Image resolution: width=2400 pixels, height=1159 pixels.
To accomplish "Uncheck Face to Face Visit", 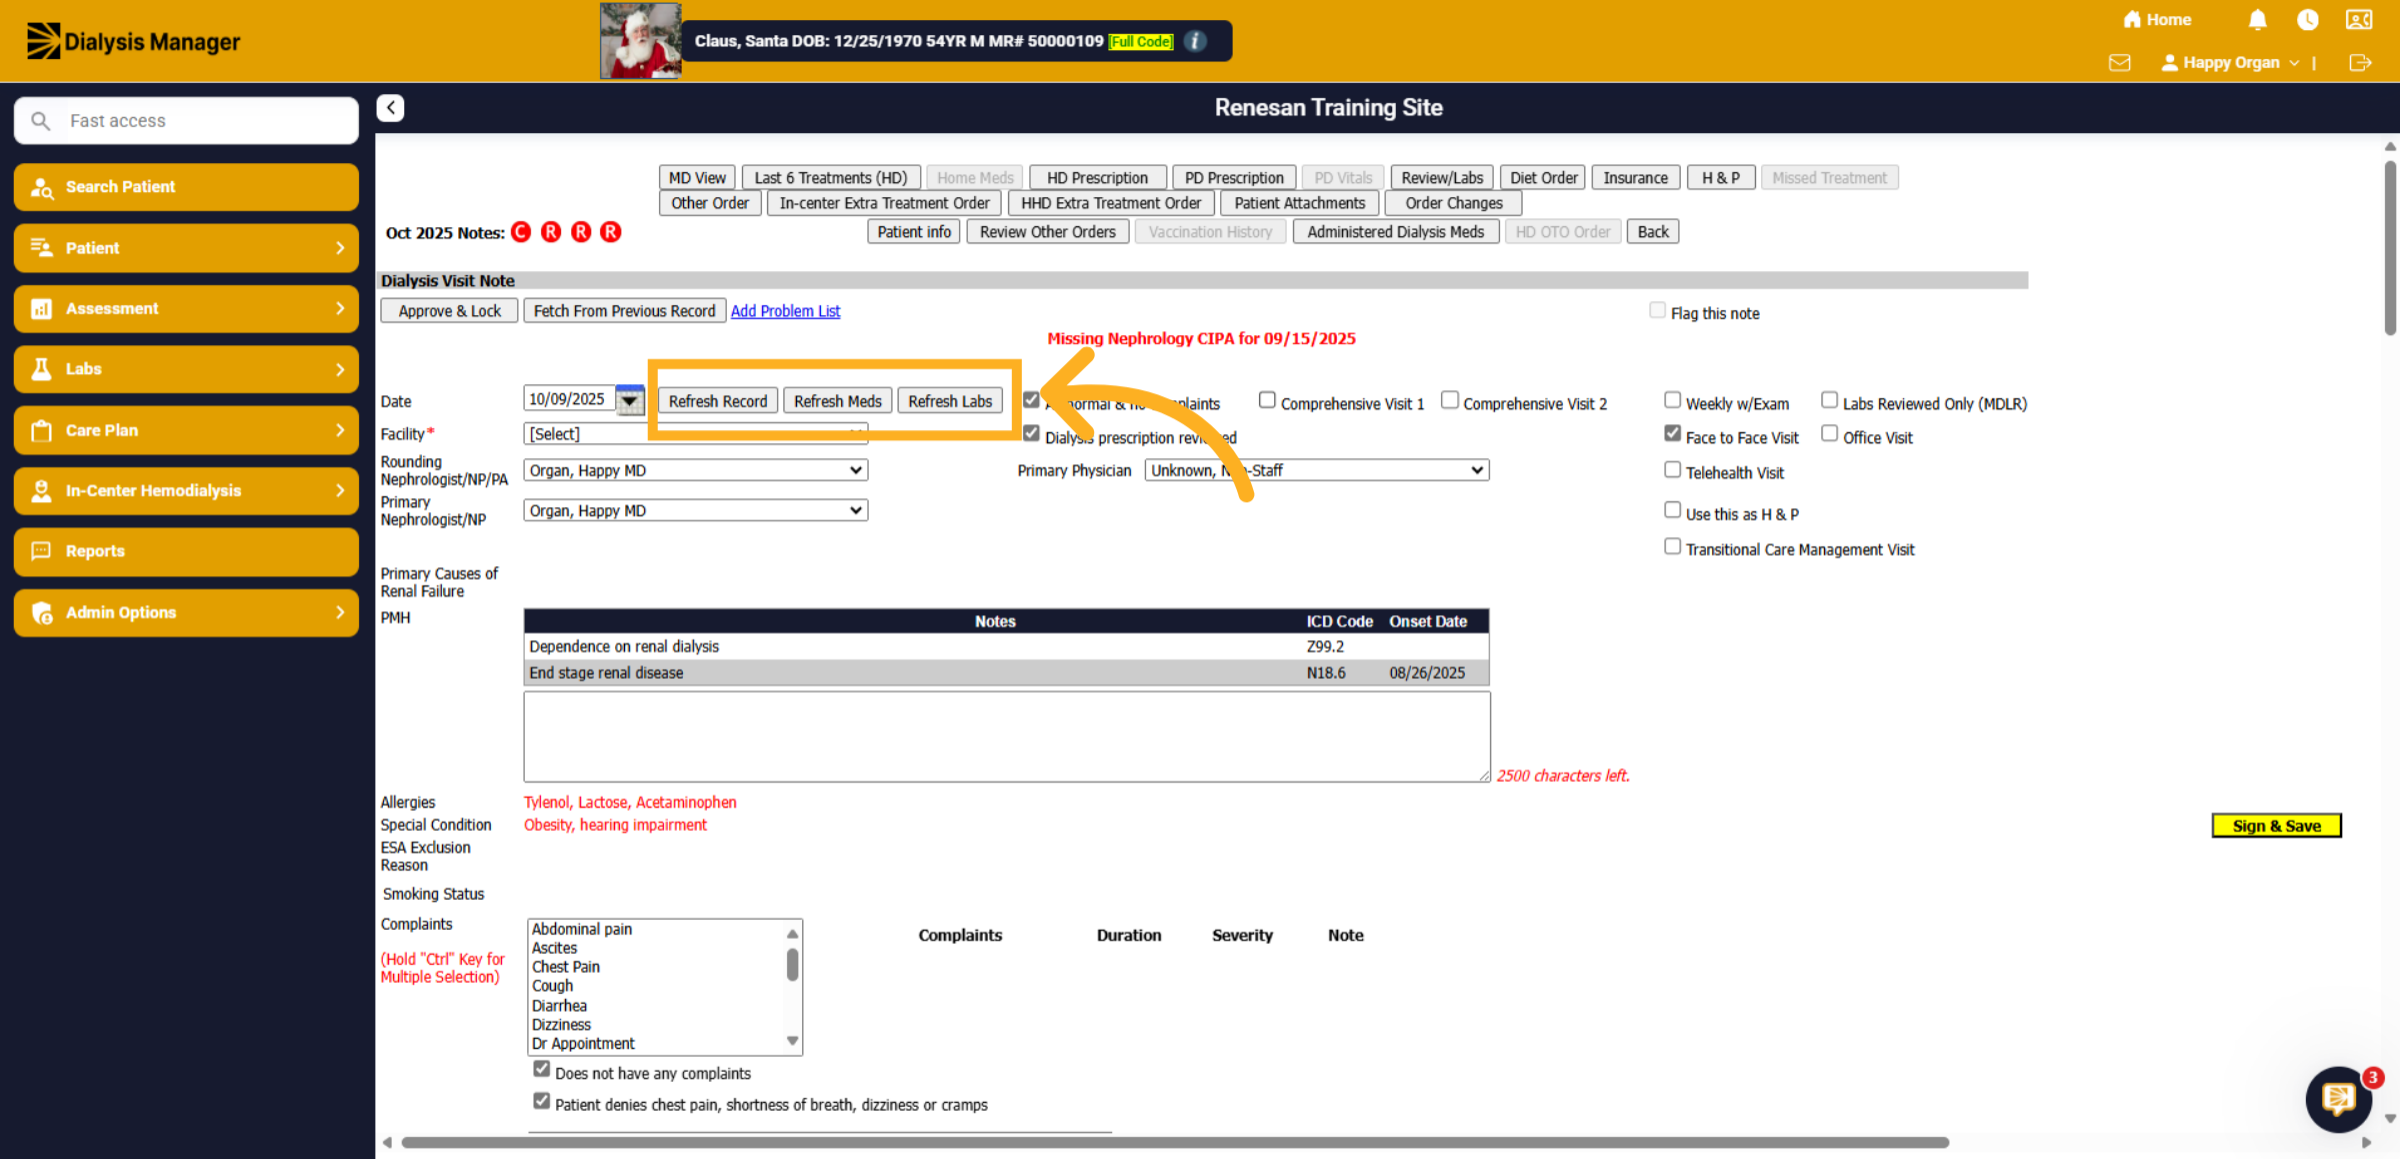I will click(1672, 434).
